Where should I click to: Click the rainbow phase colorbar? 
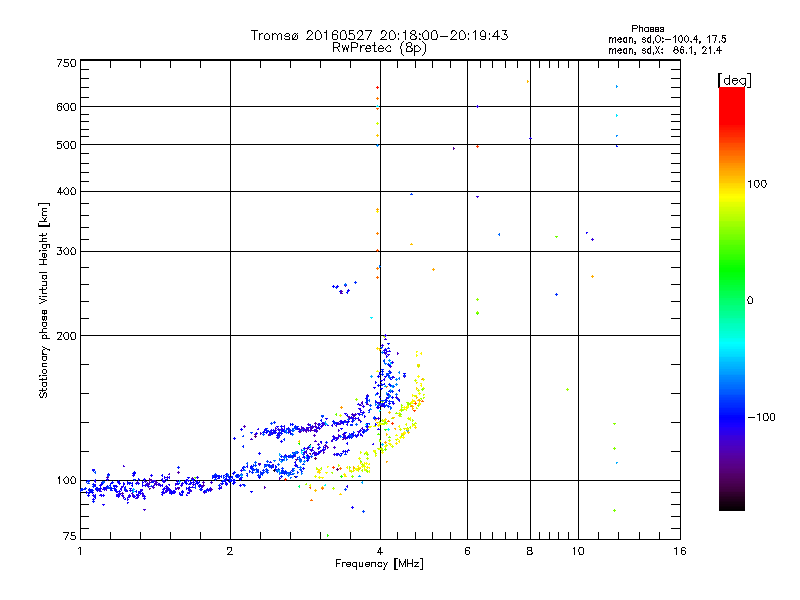tap(732, 298)
